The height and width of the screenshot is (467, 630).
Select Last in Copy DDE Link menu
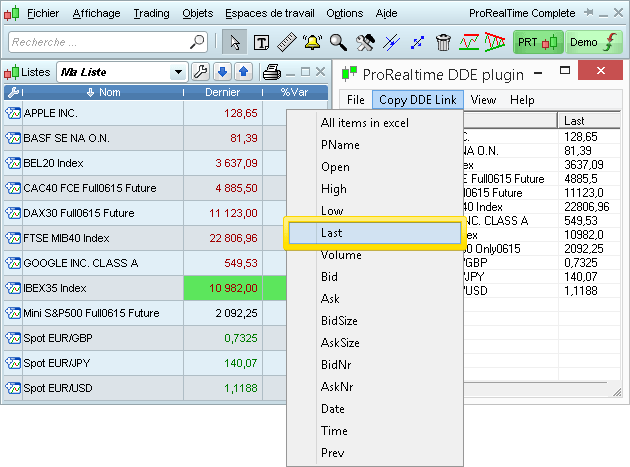click(x=373, y=232)
